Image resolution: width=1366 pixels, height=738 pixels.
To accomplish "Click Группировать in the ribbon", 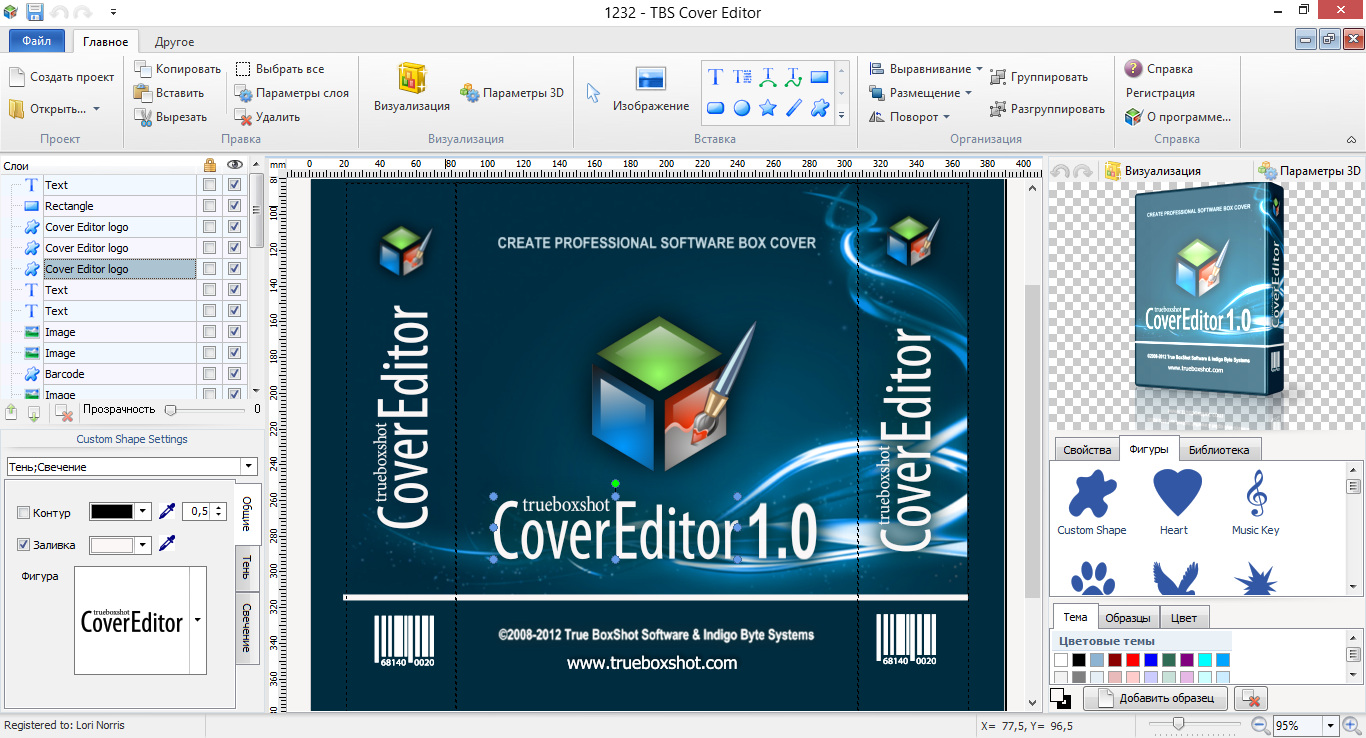I will (x=1039, y=77).
